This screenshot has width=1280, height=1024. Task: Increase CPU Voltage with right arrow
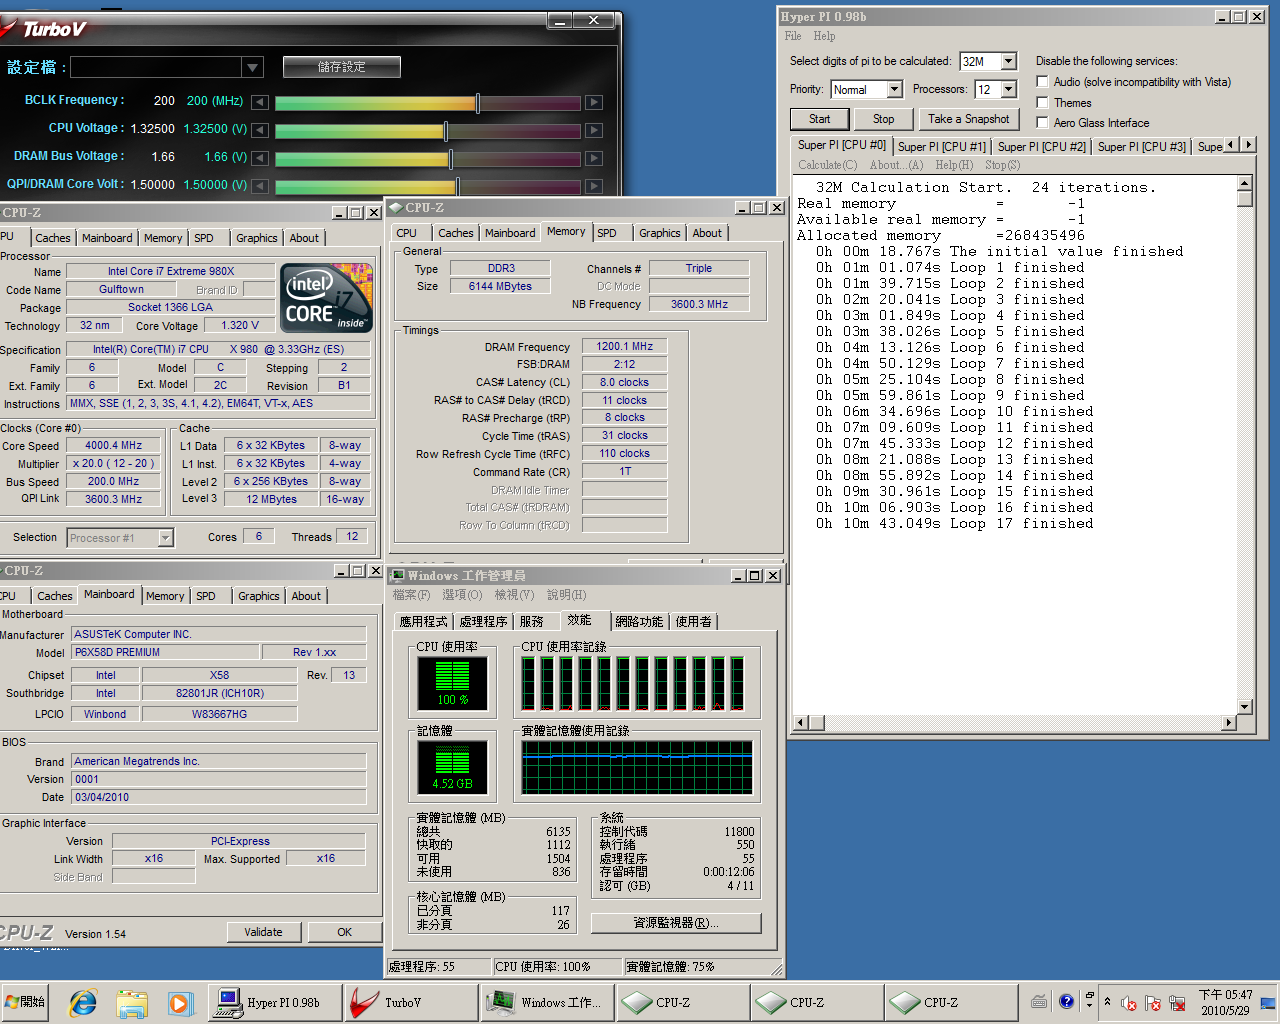click(594, 130)
